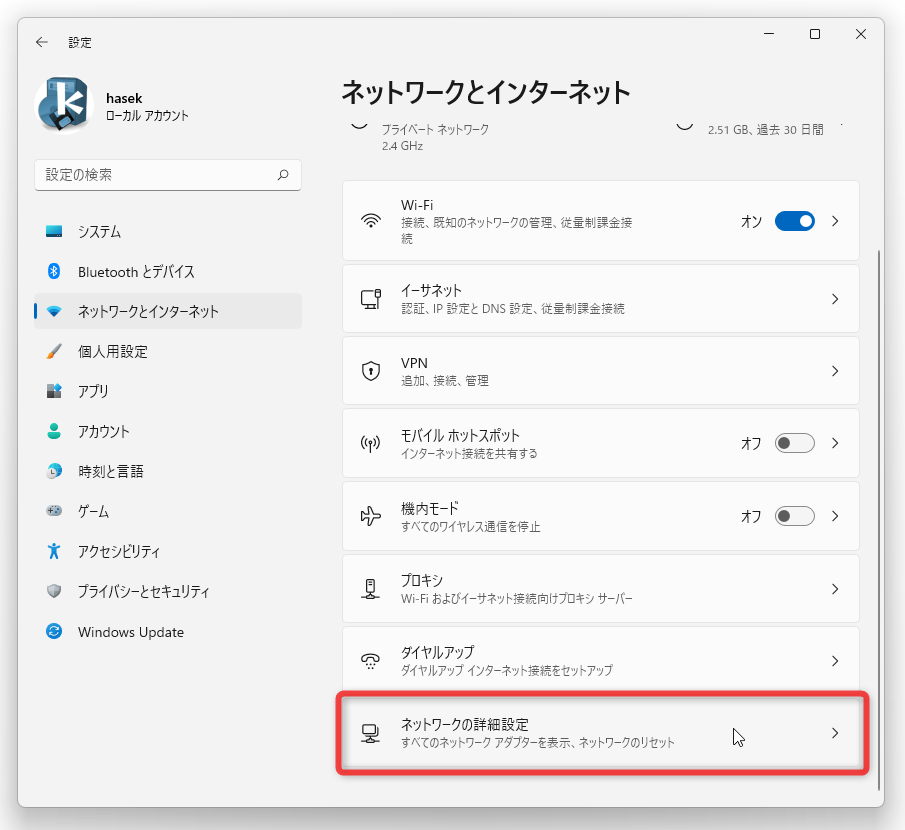
Task: Click the search magnifier icon
Action: pyautogui.click(x=283, y=175)
